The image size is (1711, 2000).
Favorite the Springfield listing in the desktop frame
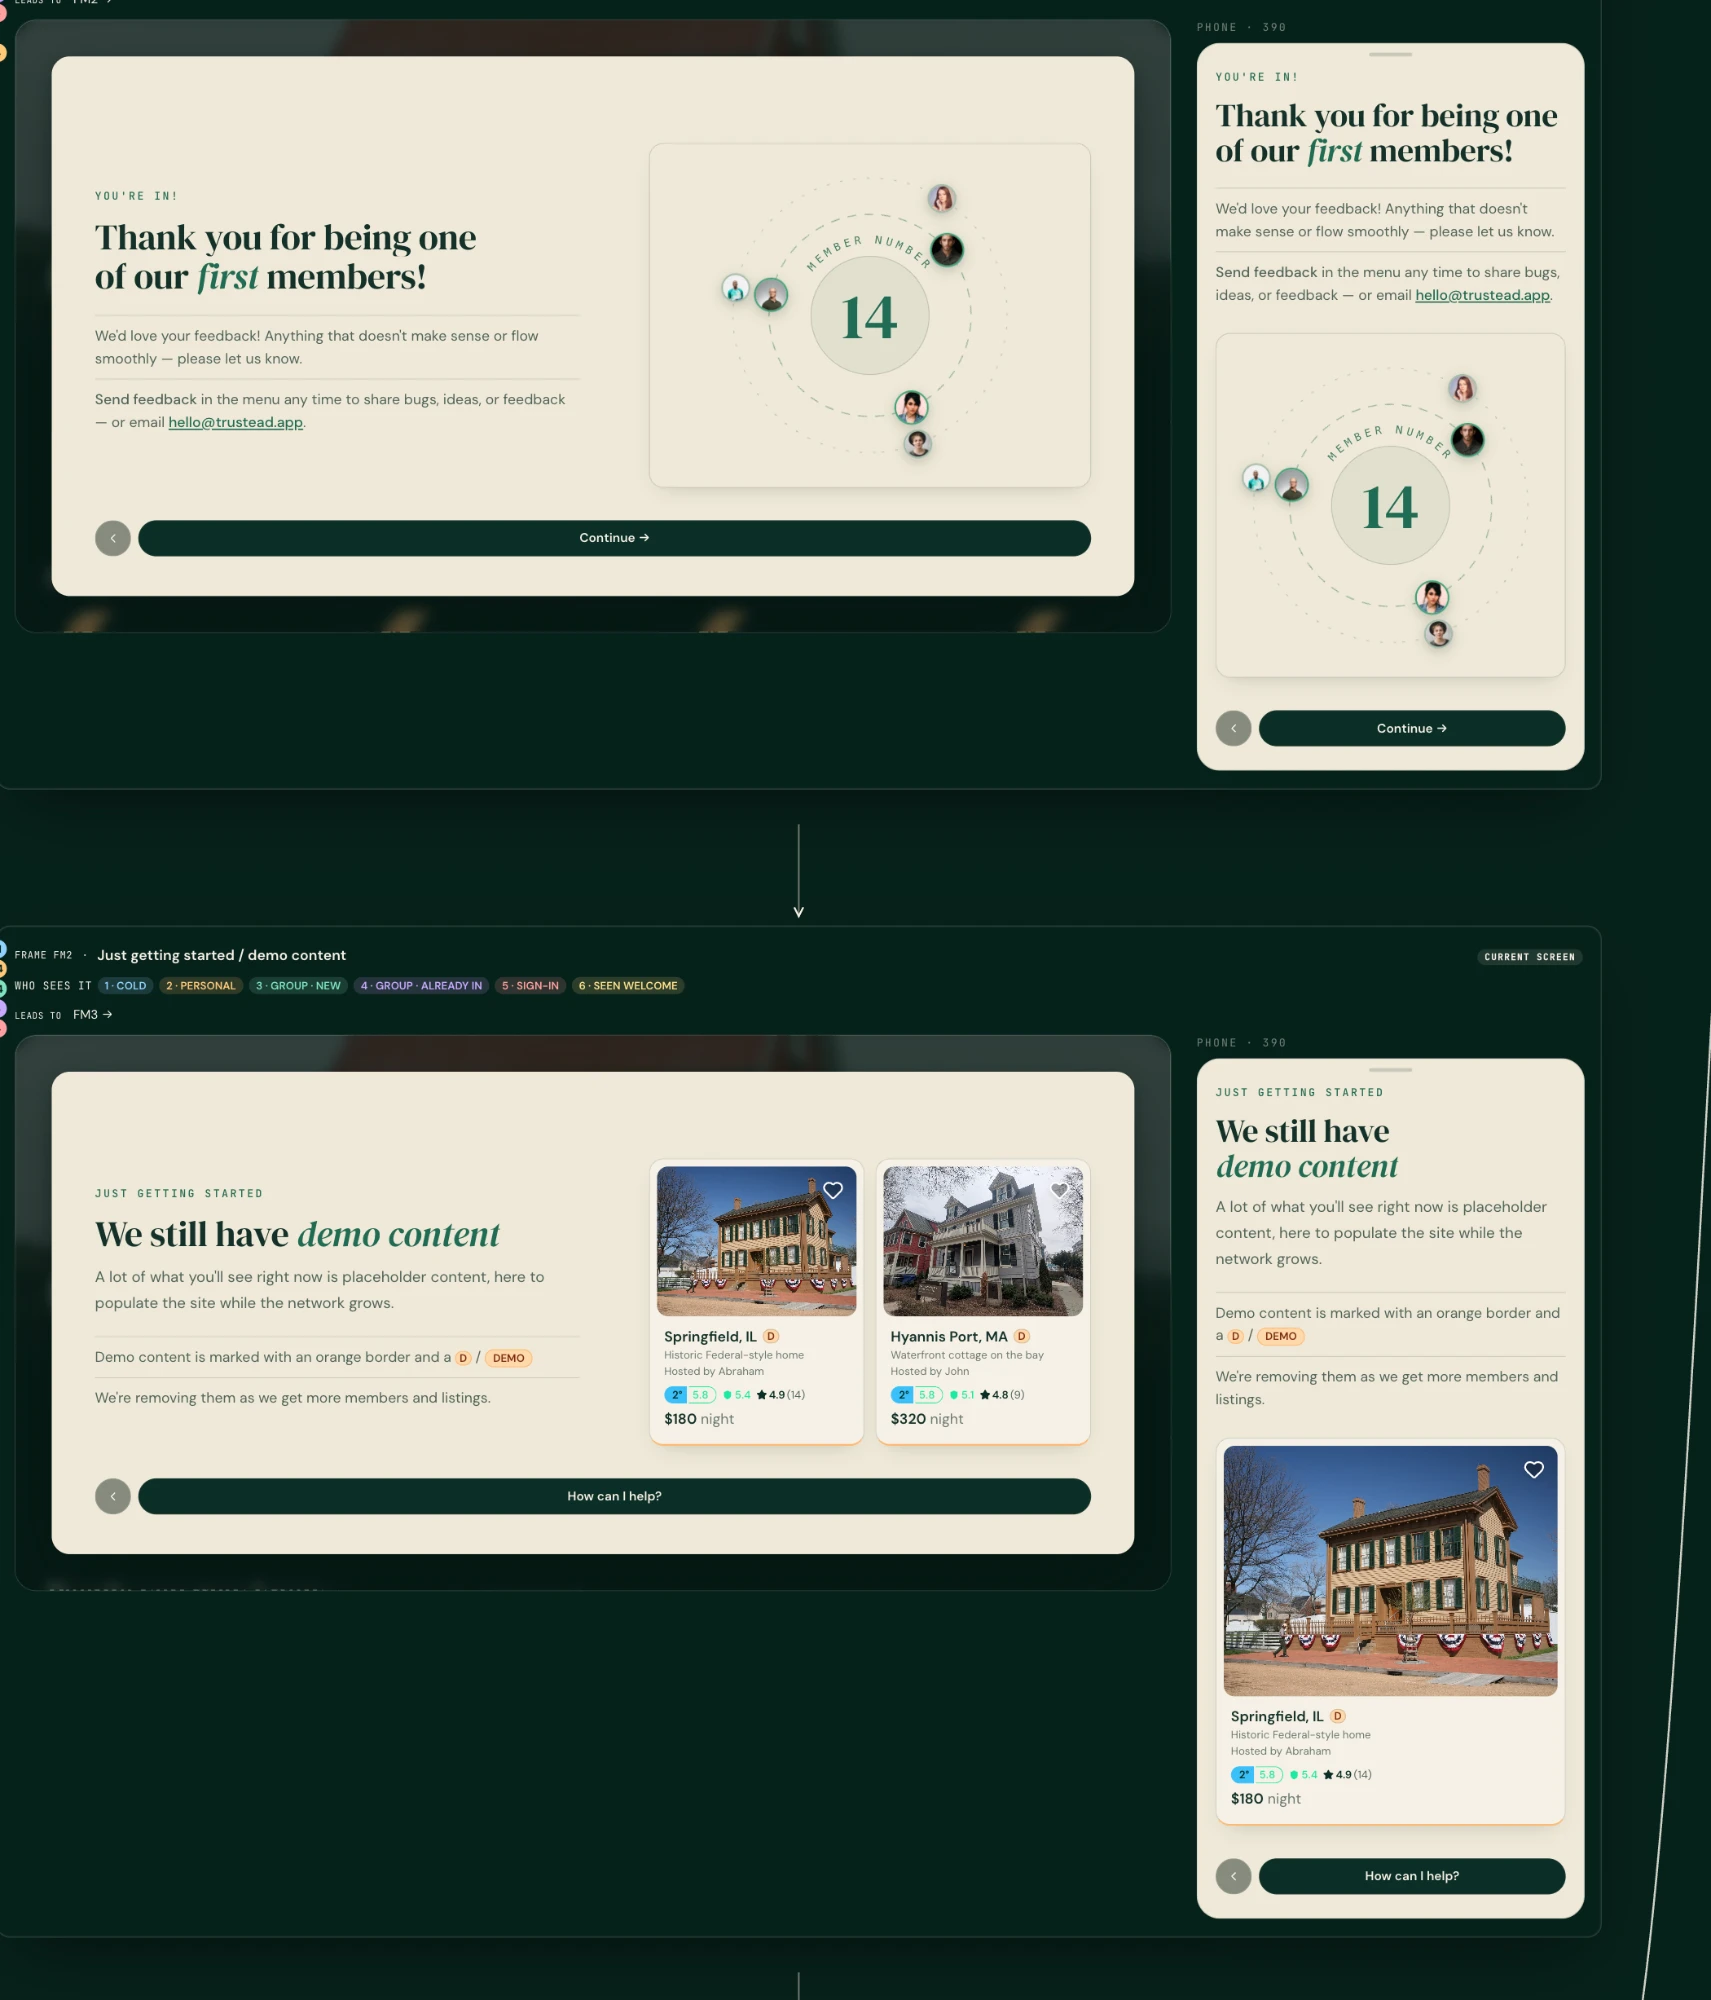coord(833,1190)
